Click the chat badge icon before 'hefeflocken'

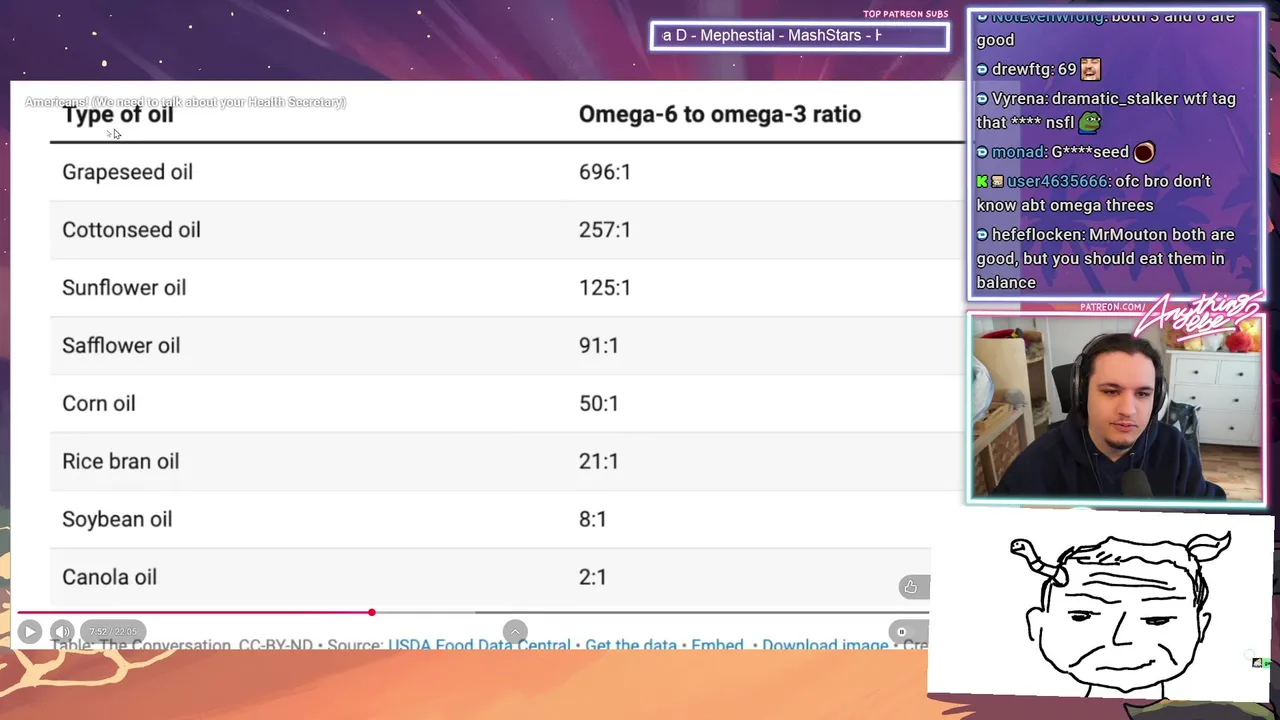click(982, 235)
